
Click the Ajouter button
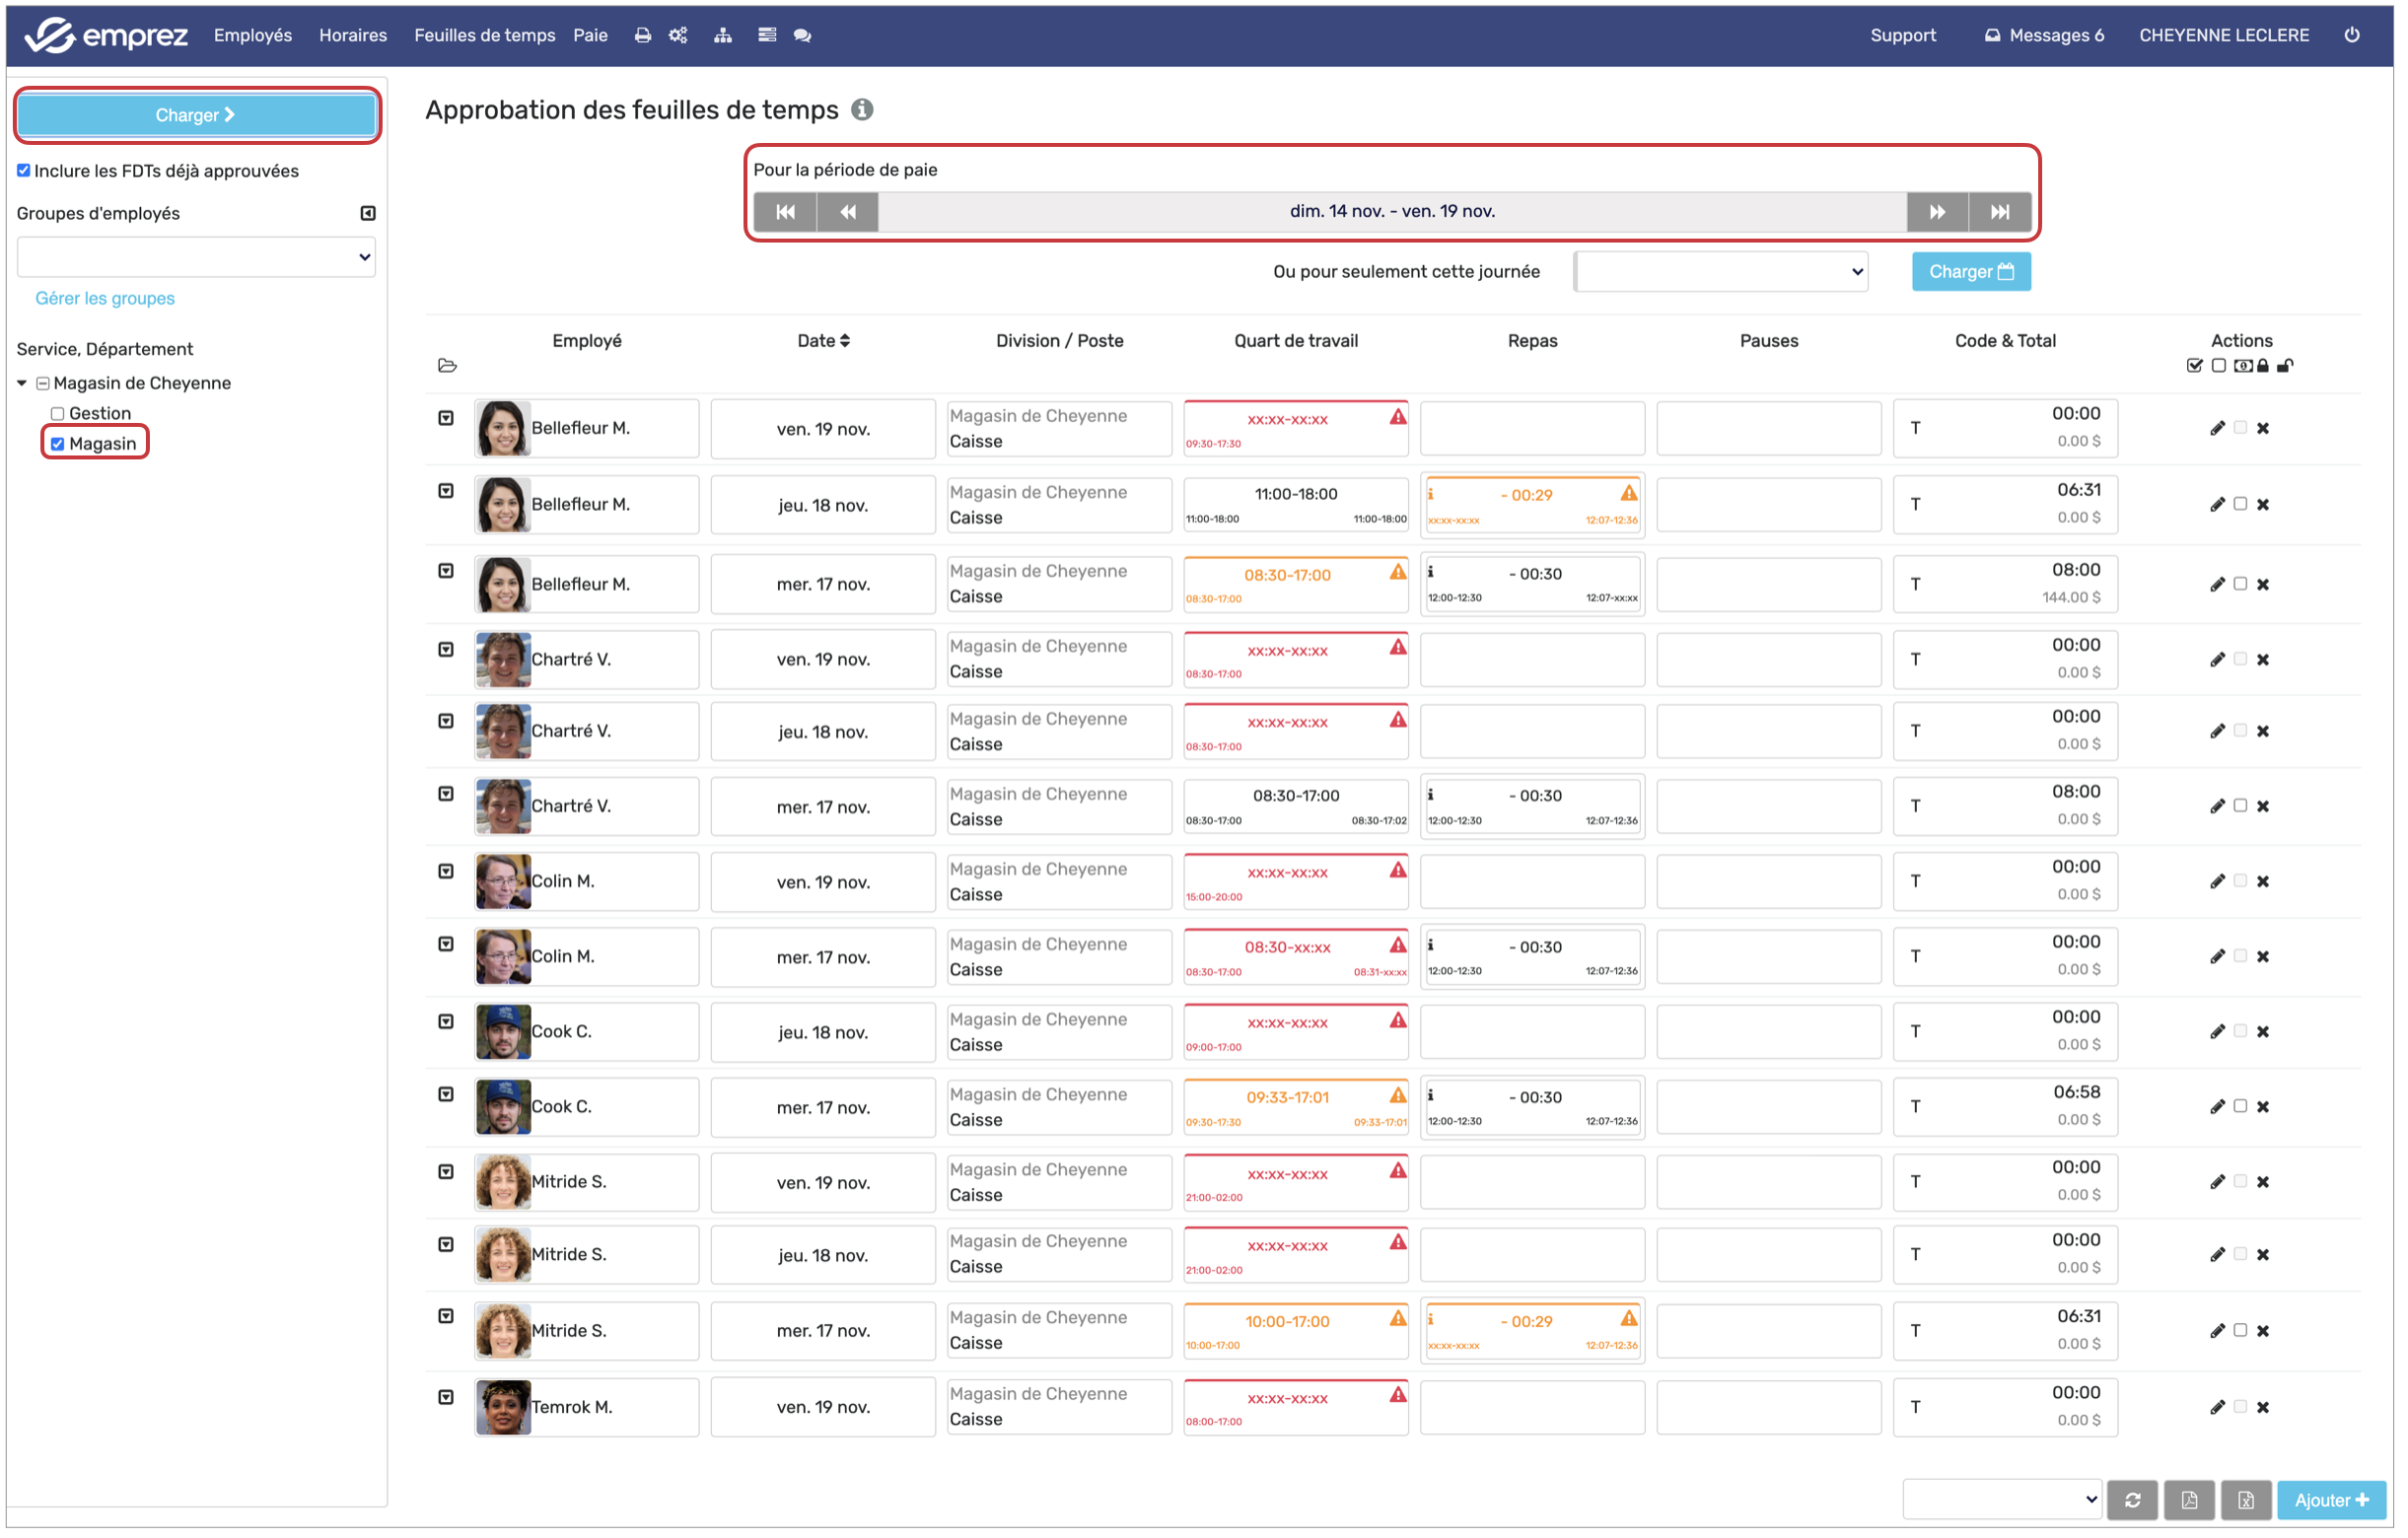pyautogui.click(x=2331, y=1500)
